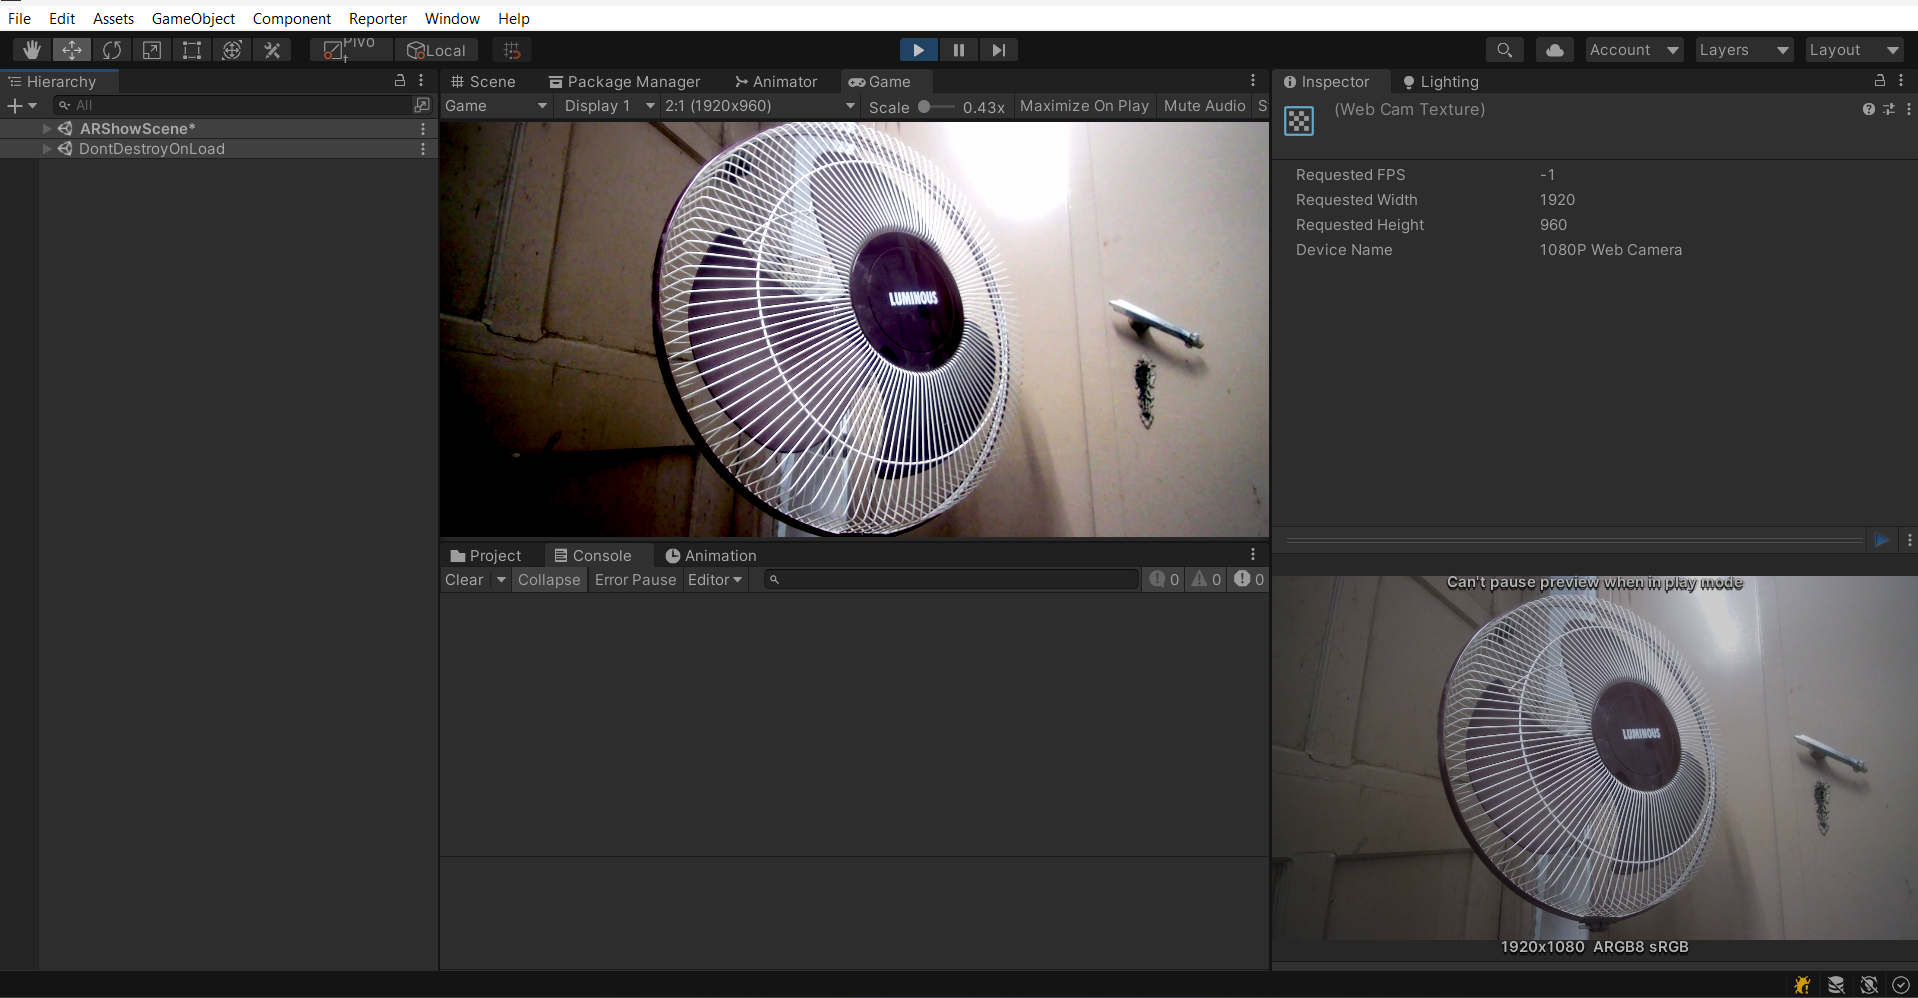Select the Hand tool in the toolbar
Viewport: 1918px width, 998px height.
(31, 49)
